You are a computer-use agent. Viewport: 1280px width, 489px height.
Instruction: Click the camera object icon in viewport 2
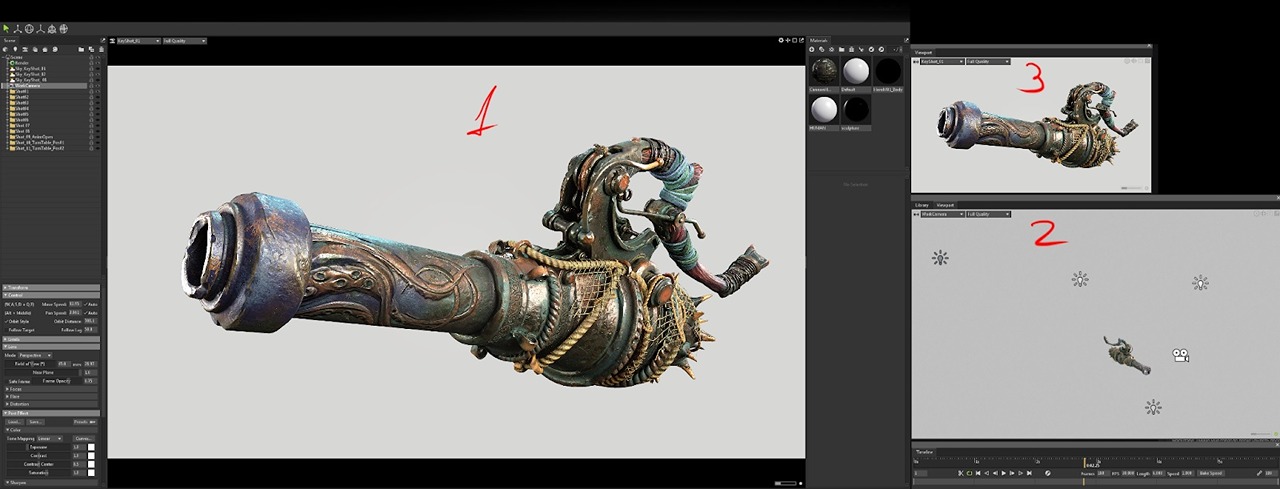point(1180,355)
